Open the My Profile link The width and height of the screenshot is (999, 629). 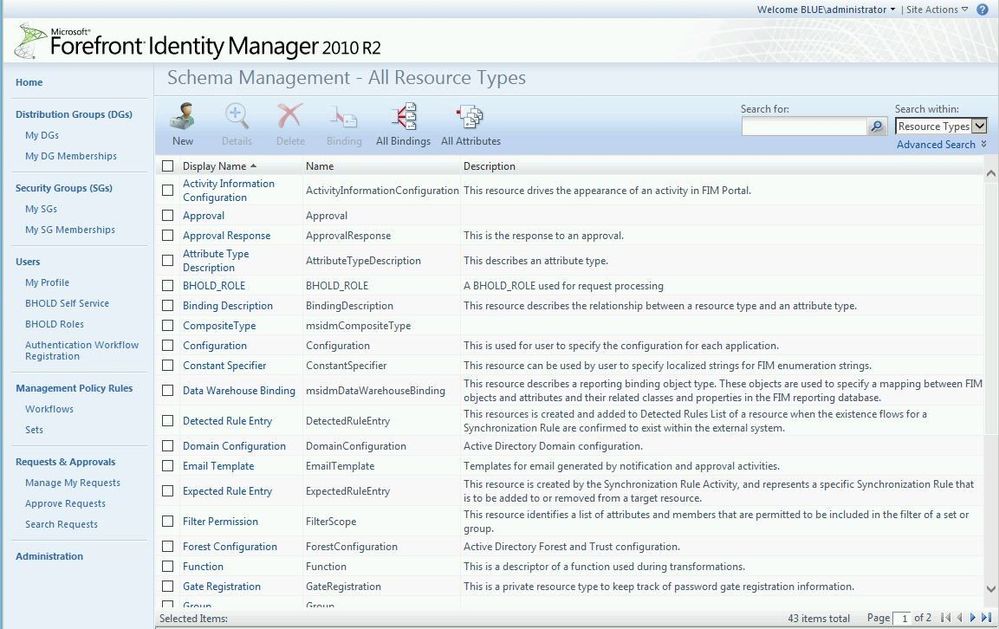tap(47, 282)
